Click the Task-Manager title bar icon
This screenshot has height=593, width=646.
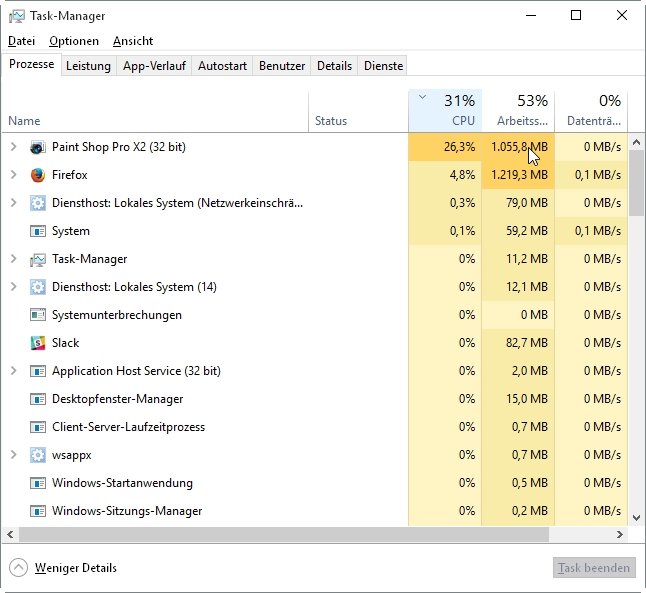16,16
